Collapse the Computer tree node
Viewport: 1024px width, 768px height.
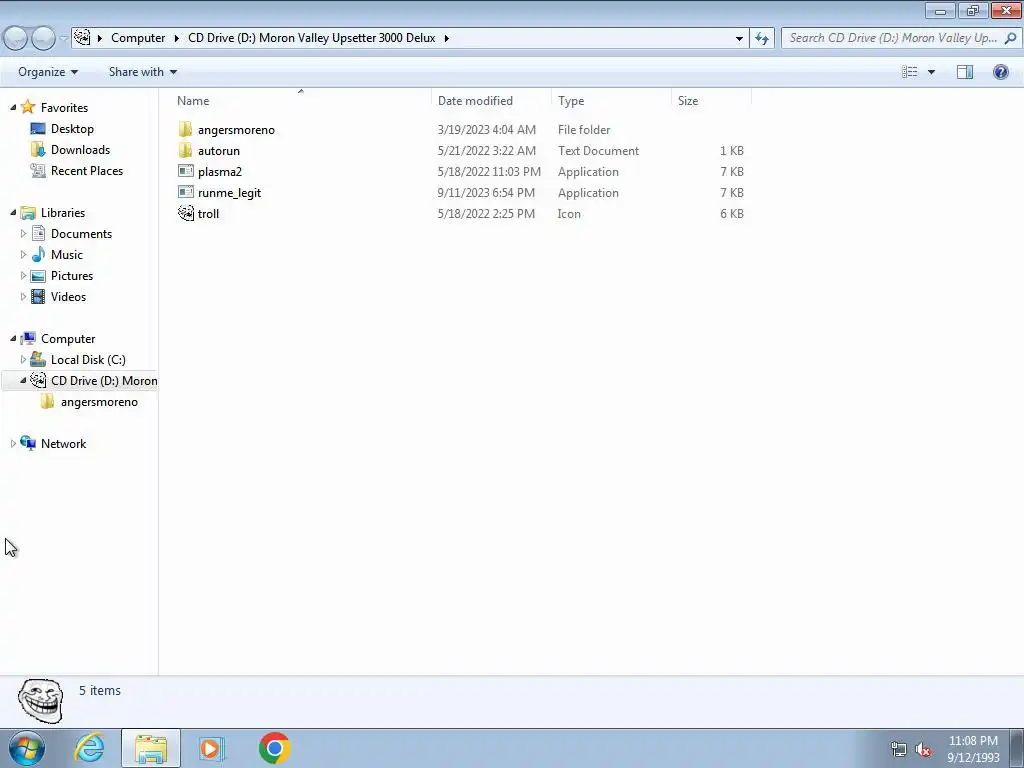(x=13, y=338)
